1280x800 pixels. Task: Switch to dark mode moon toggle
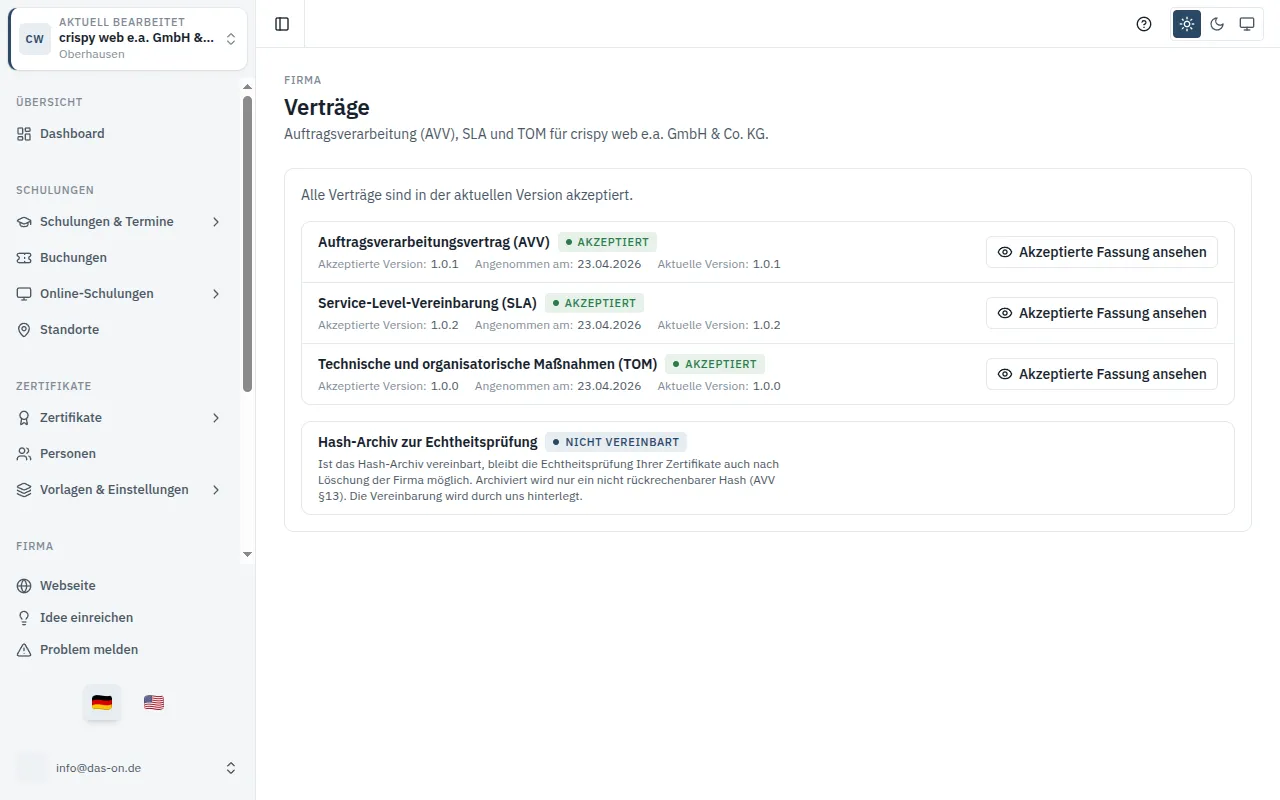(1217, 24)
